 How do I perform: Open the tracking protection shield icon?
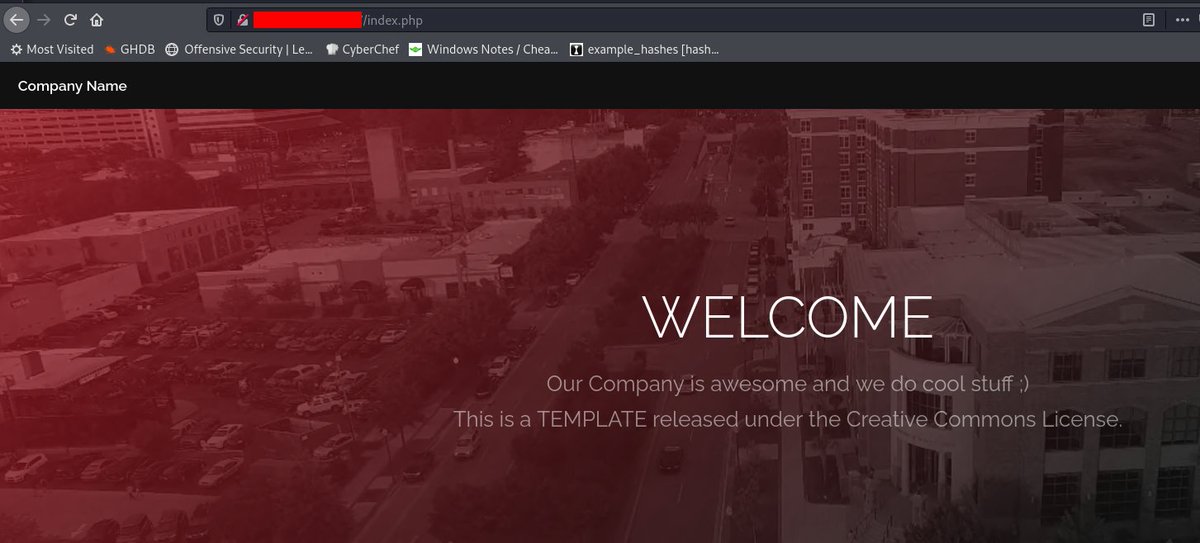pos(219,19)
